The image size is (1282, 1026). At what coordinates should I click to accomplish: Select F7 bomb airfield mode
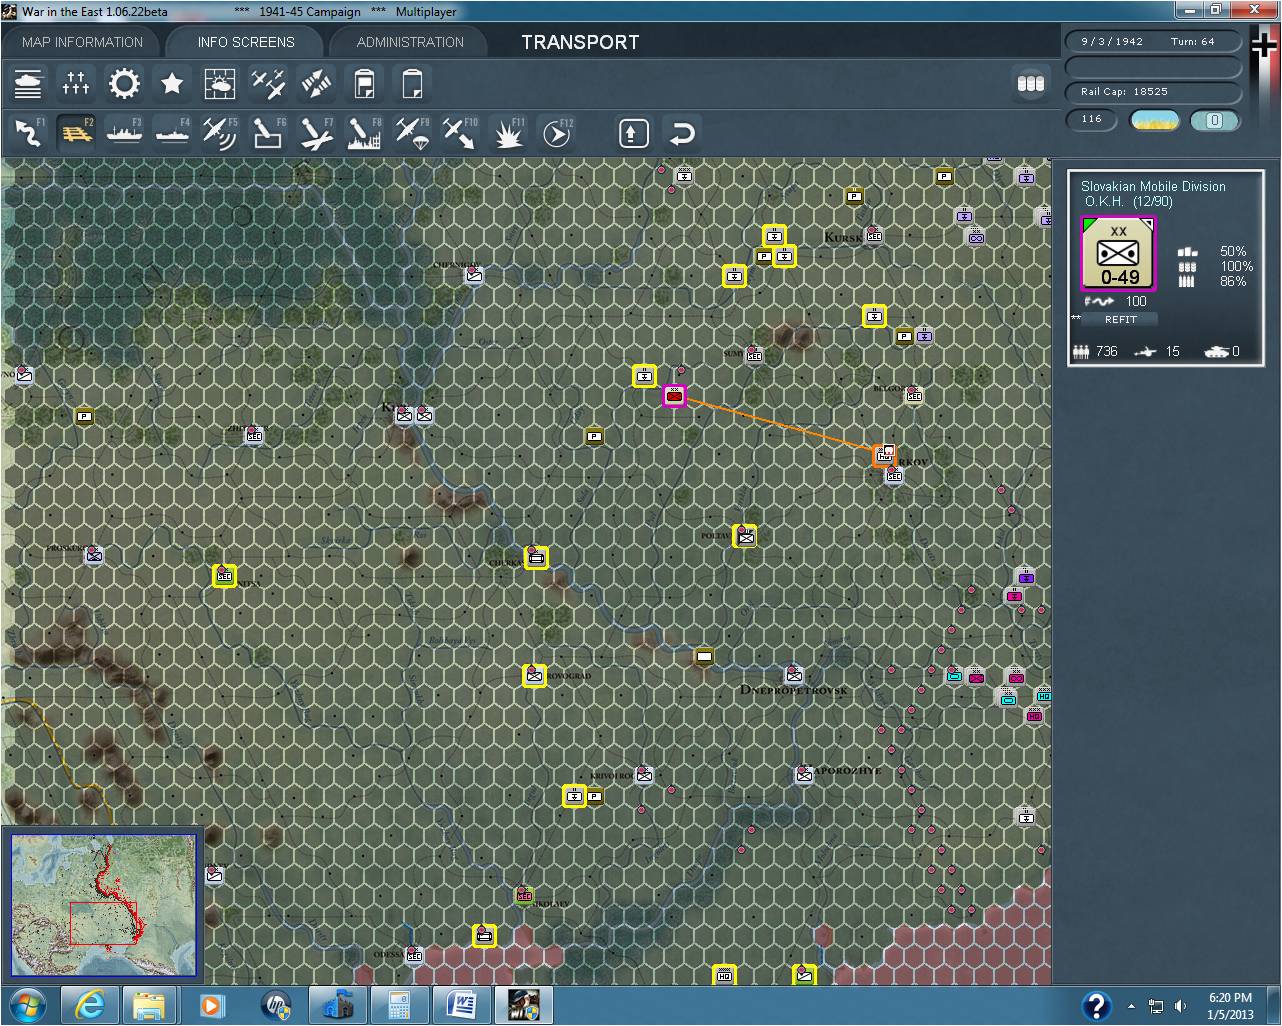click(x=316, y=132)
